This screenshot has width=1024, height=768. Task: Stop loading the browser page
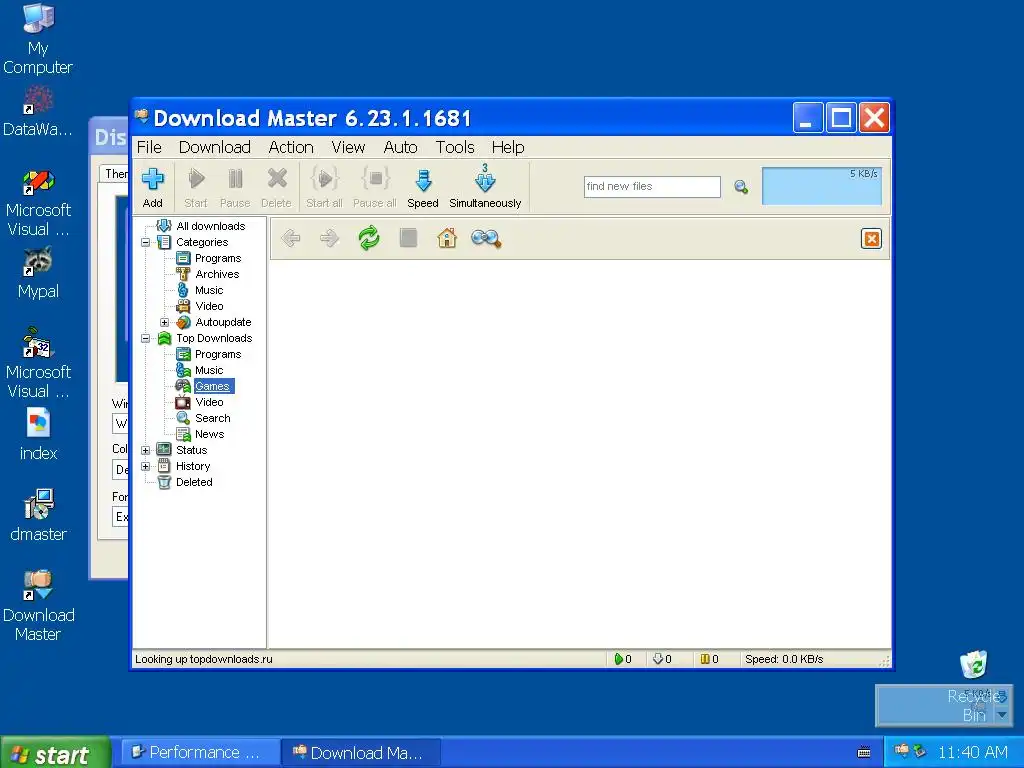tap(408, 238)
